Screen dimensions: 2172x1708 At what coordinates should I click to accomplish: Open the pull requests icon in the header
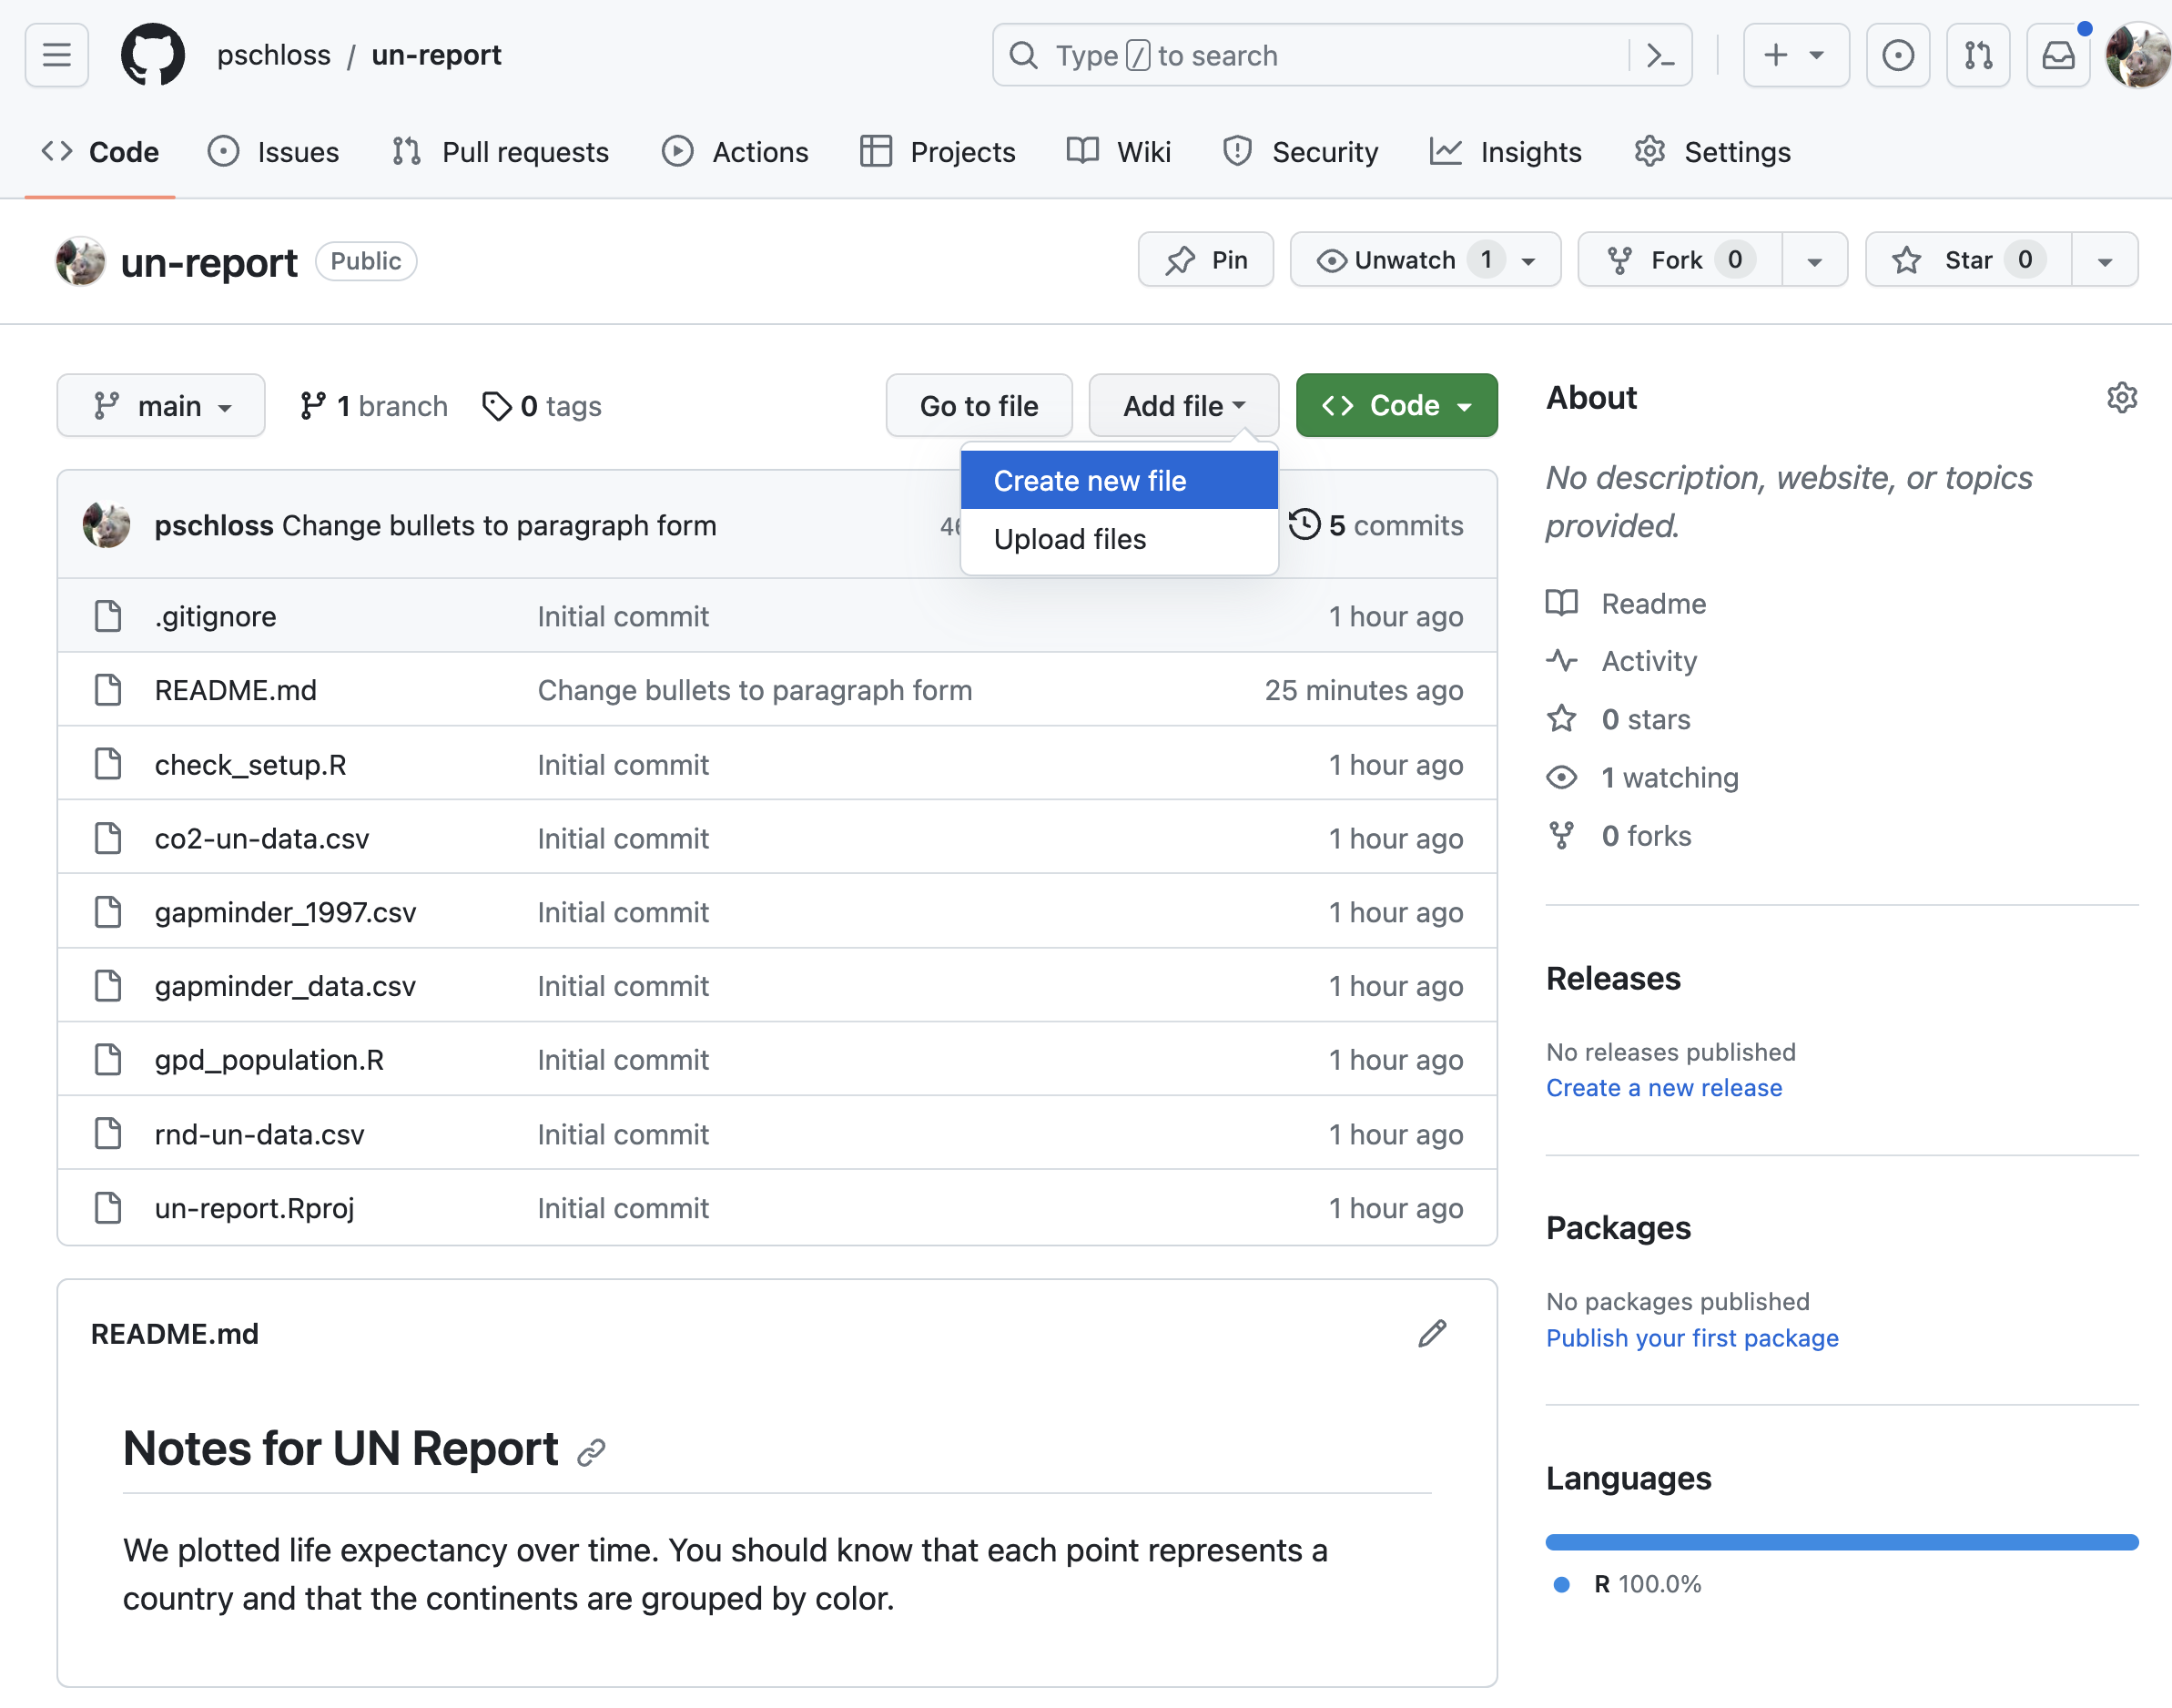coord(1977,55)
